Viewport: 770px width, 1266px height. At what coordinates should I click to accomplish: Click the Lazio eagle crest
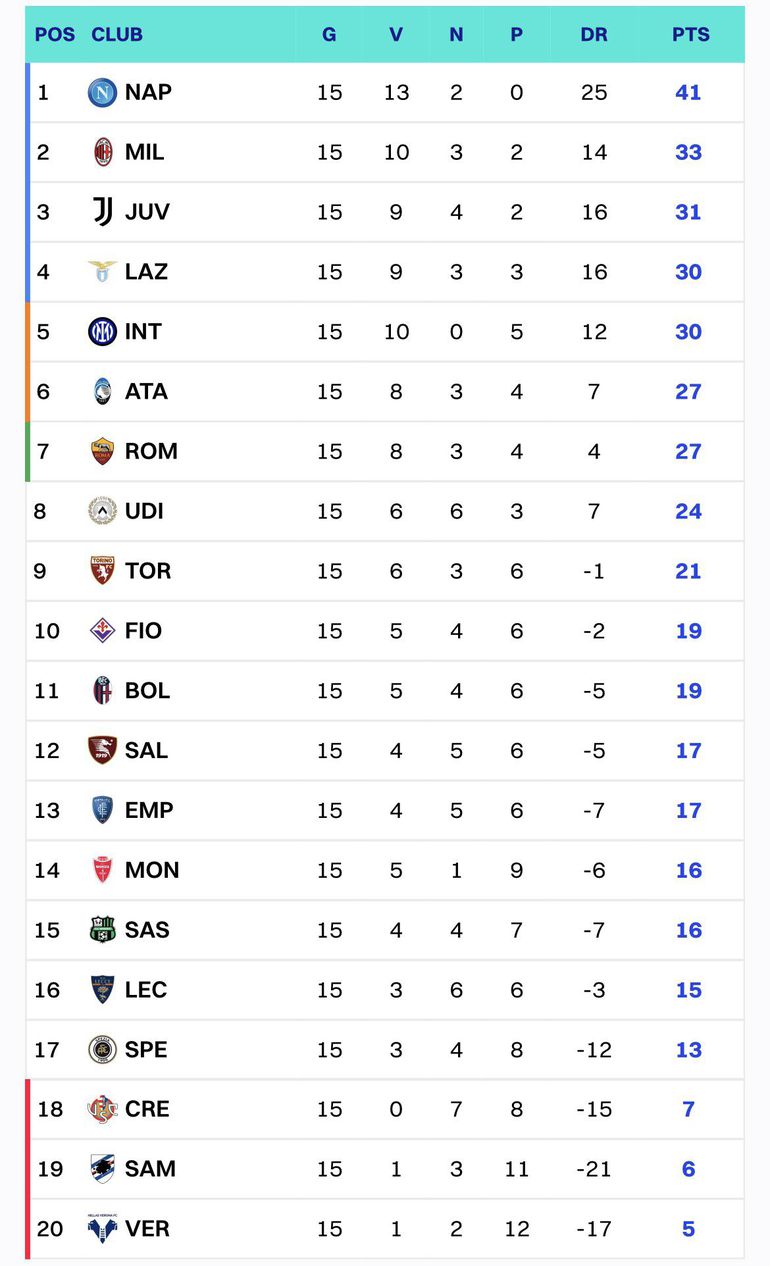(x=102, y=272)
